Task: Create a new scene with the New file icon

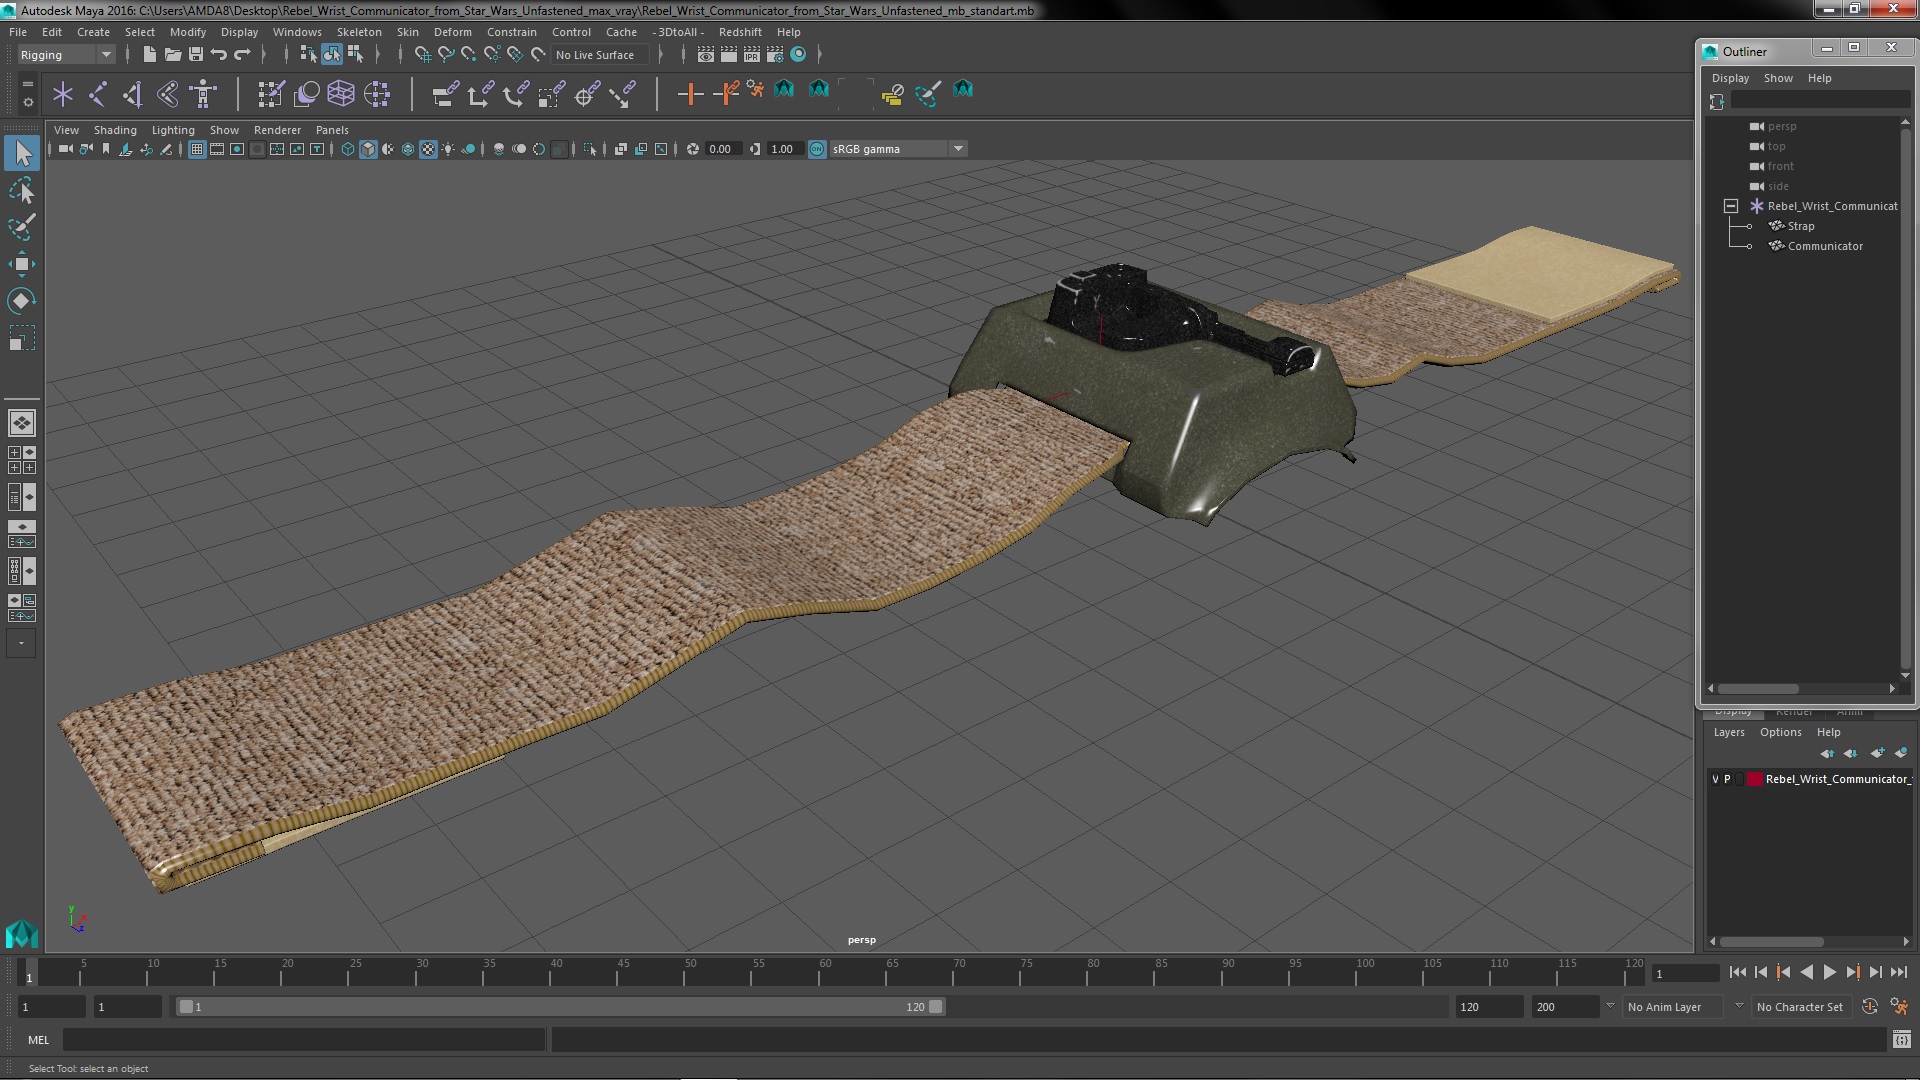Action: [x=149, y=54]
